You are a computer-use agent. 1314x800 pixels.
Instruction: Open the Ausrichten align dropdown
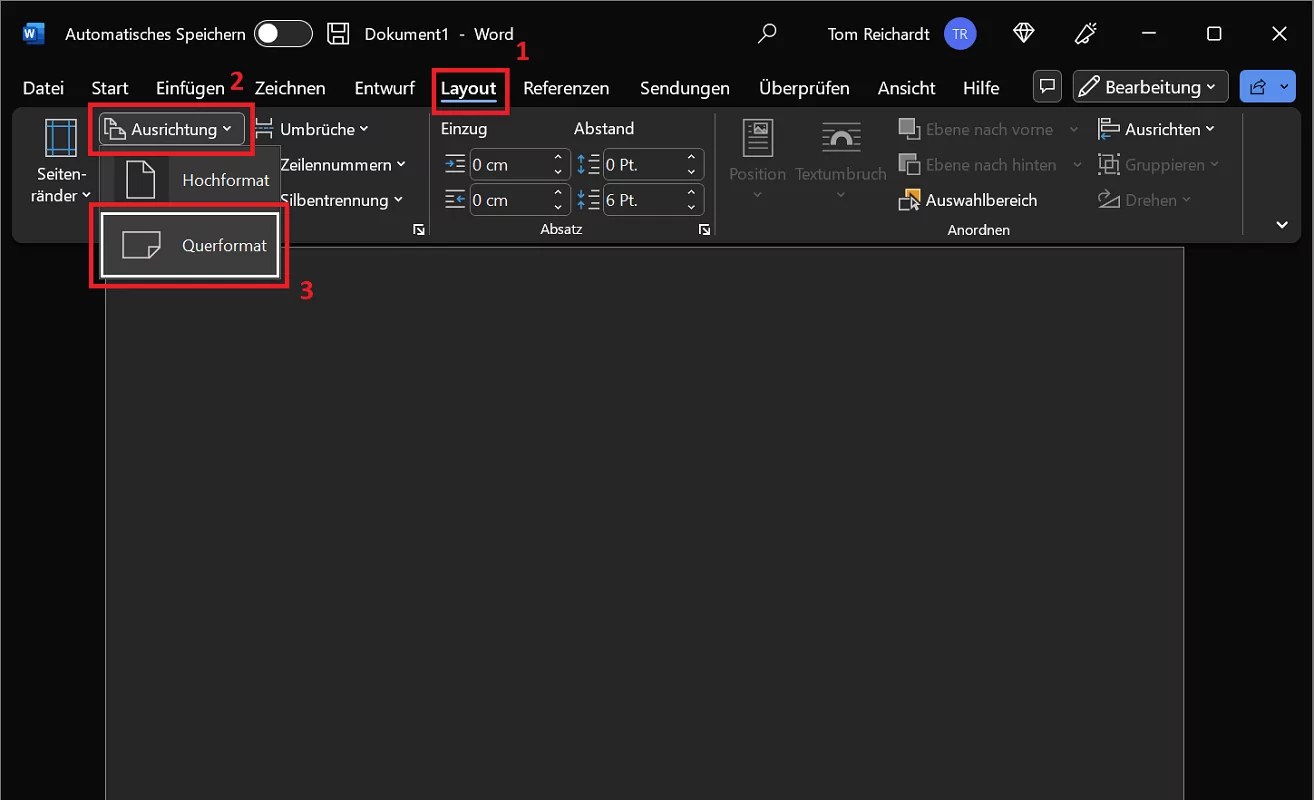click(x=1156, y=129)
